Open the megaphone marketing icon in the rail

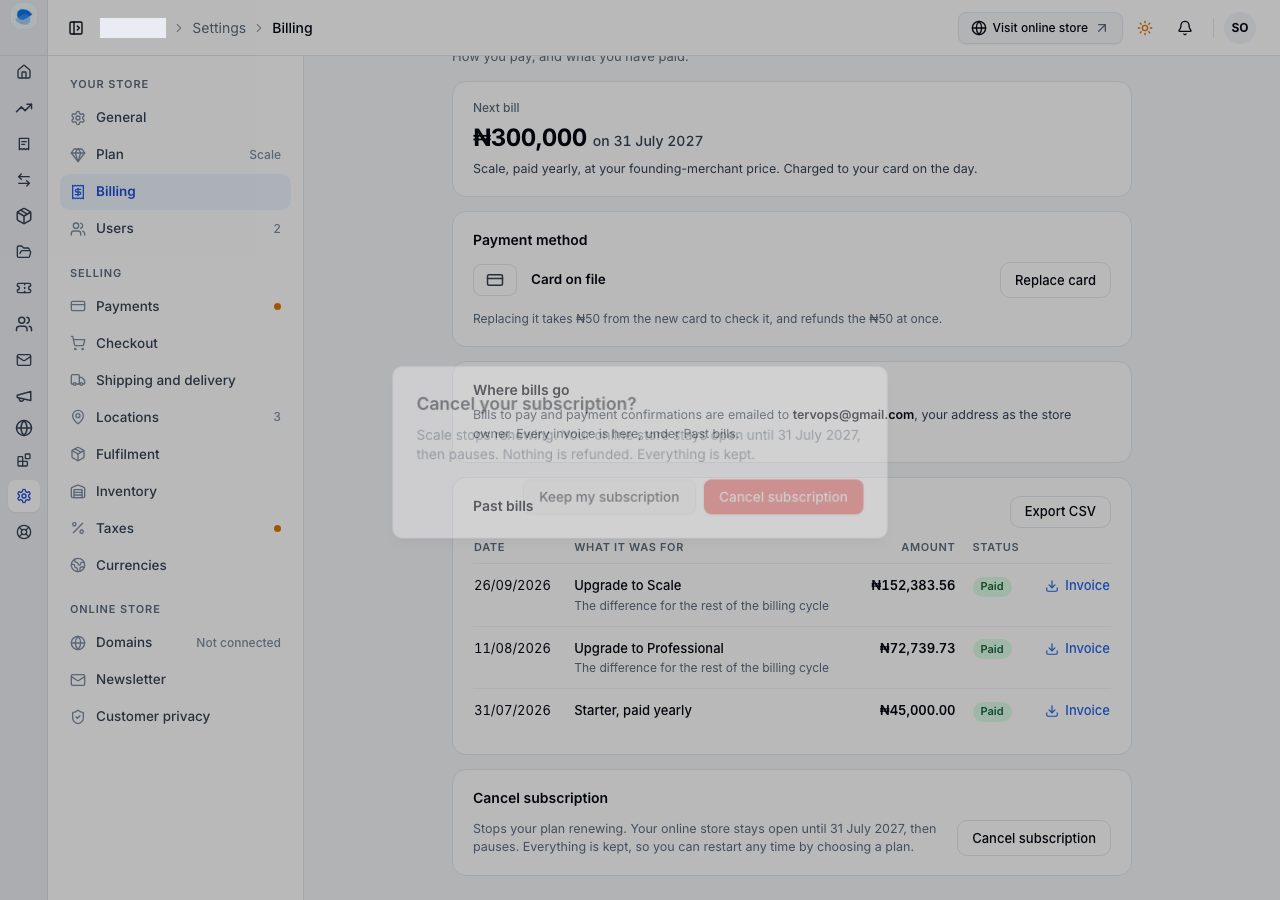click(24, 396)
